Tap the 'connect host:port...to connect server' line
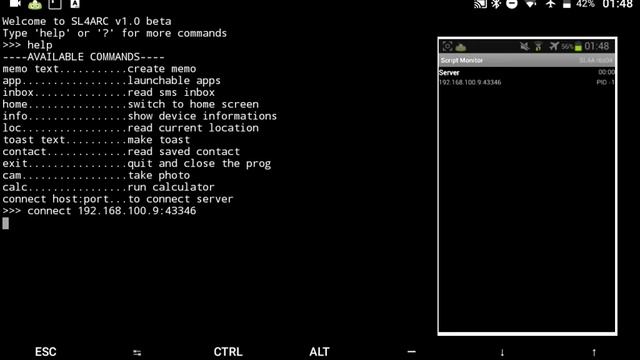Image resolution: width=640 pixels, height=360 pixels. pyautogui.click(x=118, y=199)
